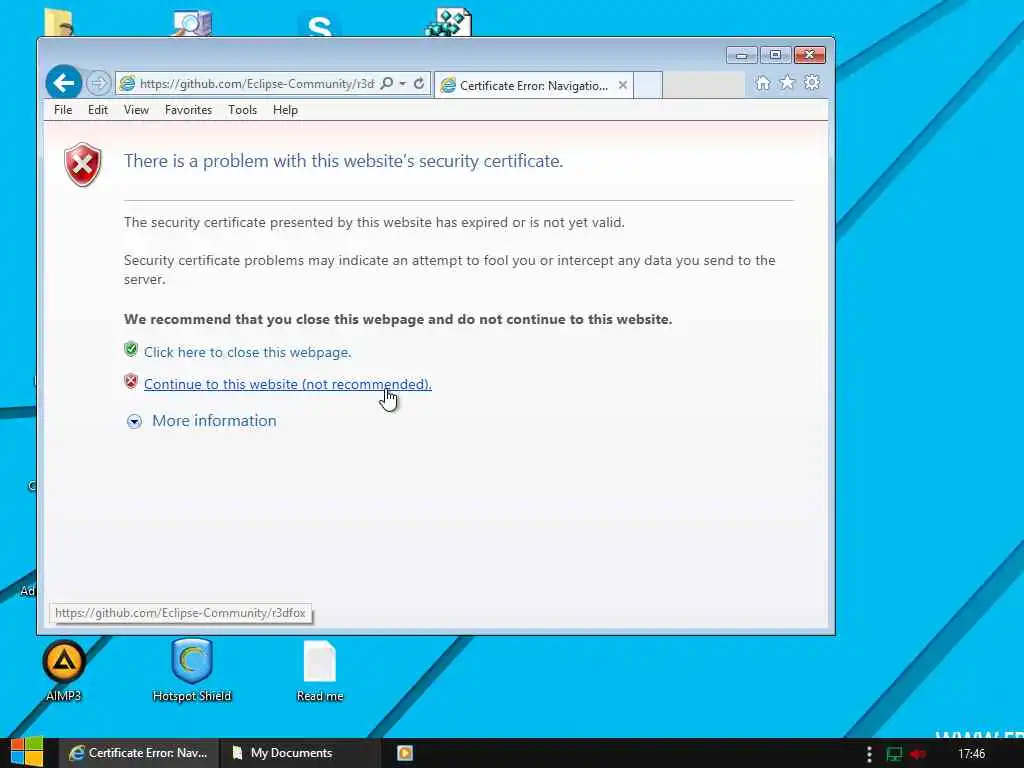
Task: Select the network cubes desktop icon
Action: 448,22
